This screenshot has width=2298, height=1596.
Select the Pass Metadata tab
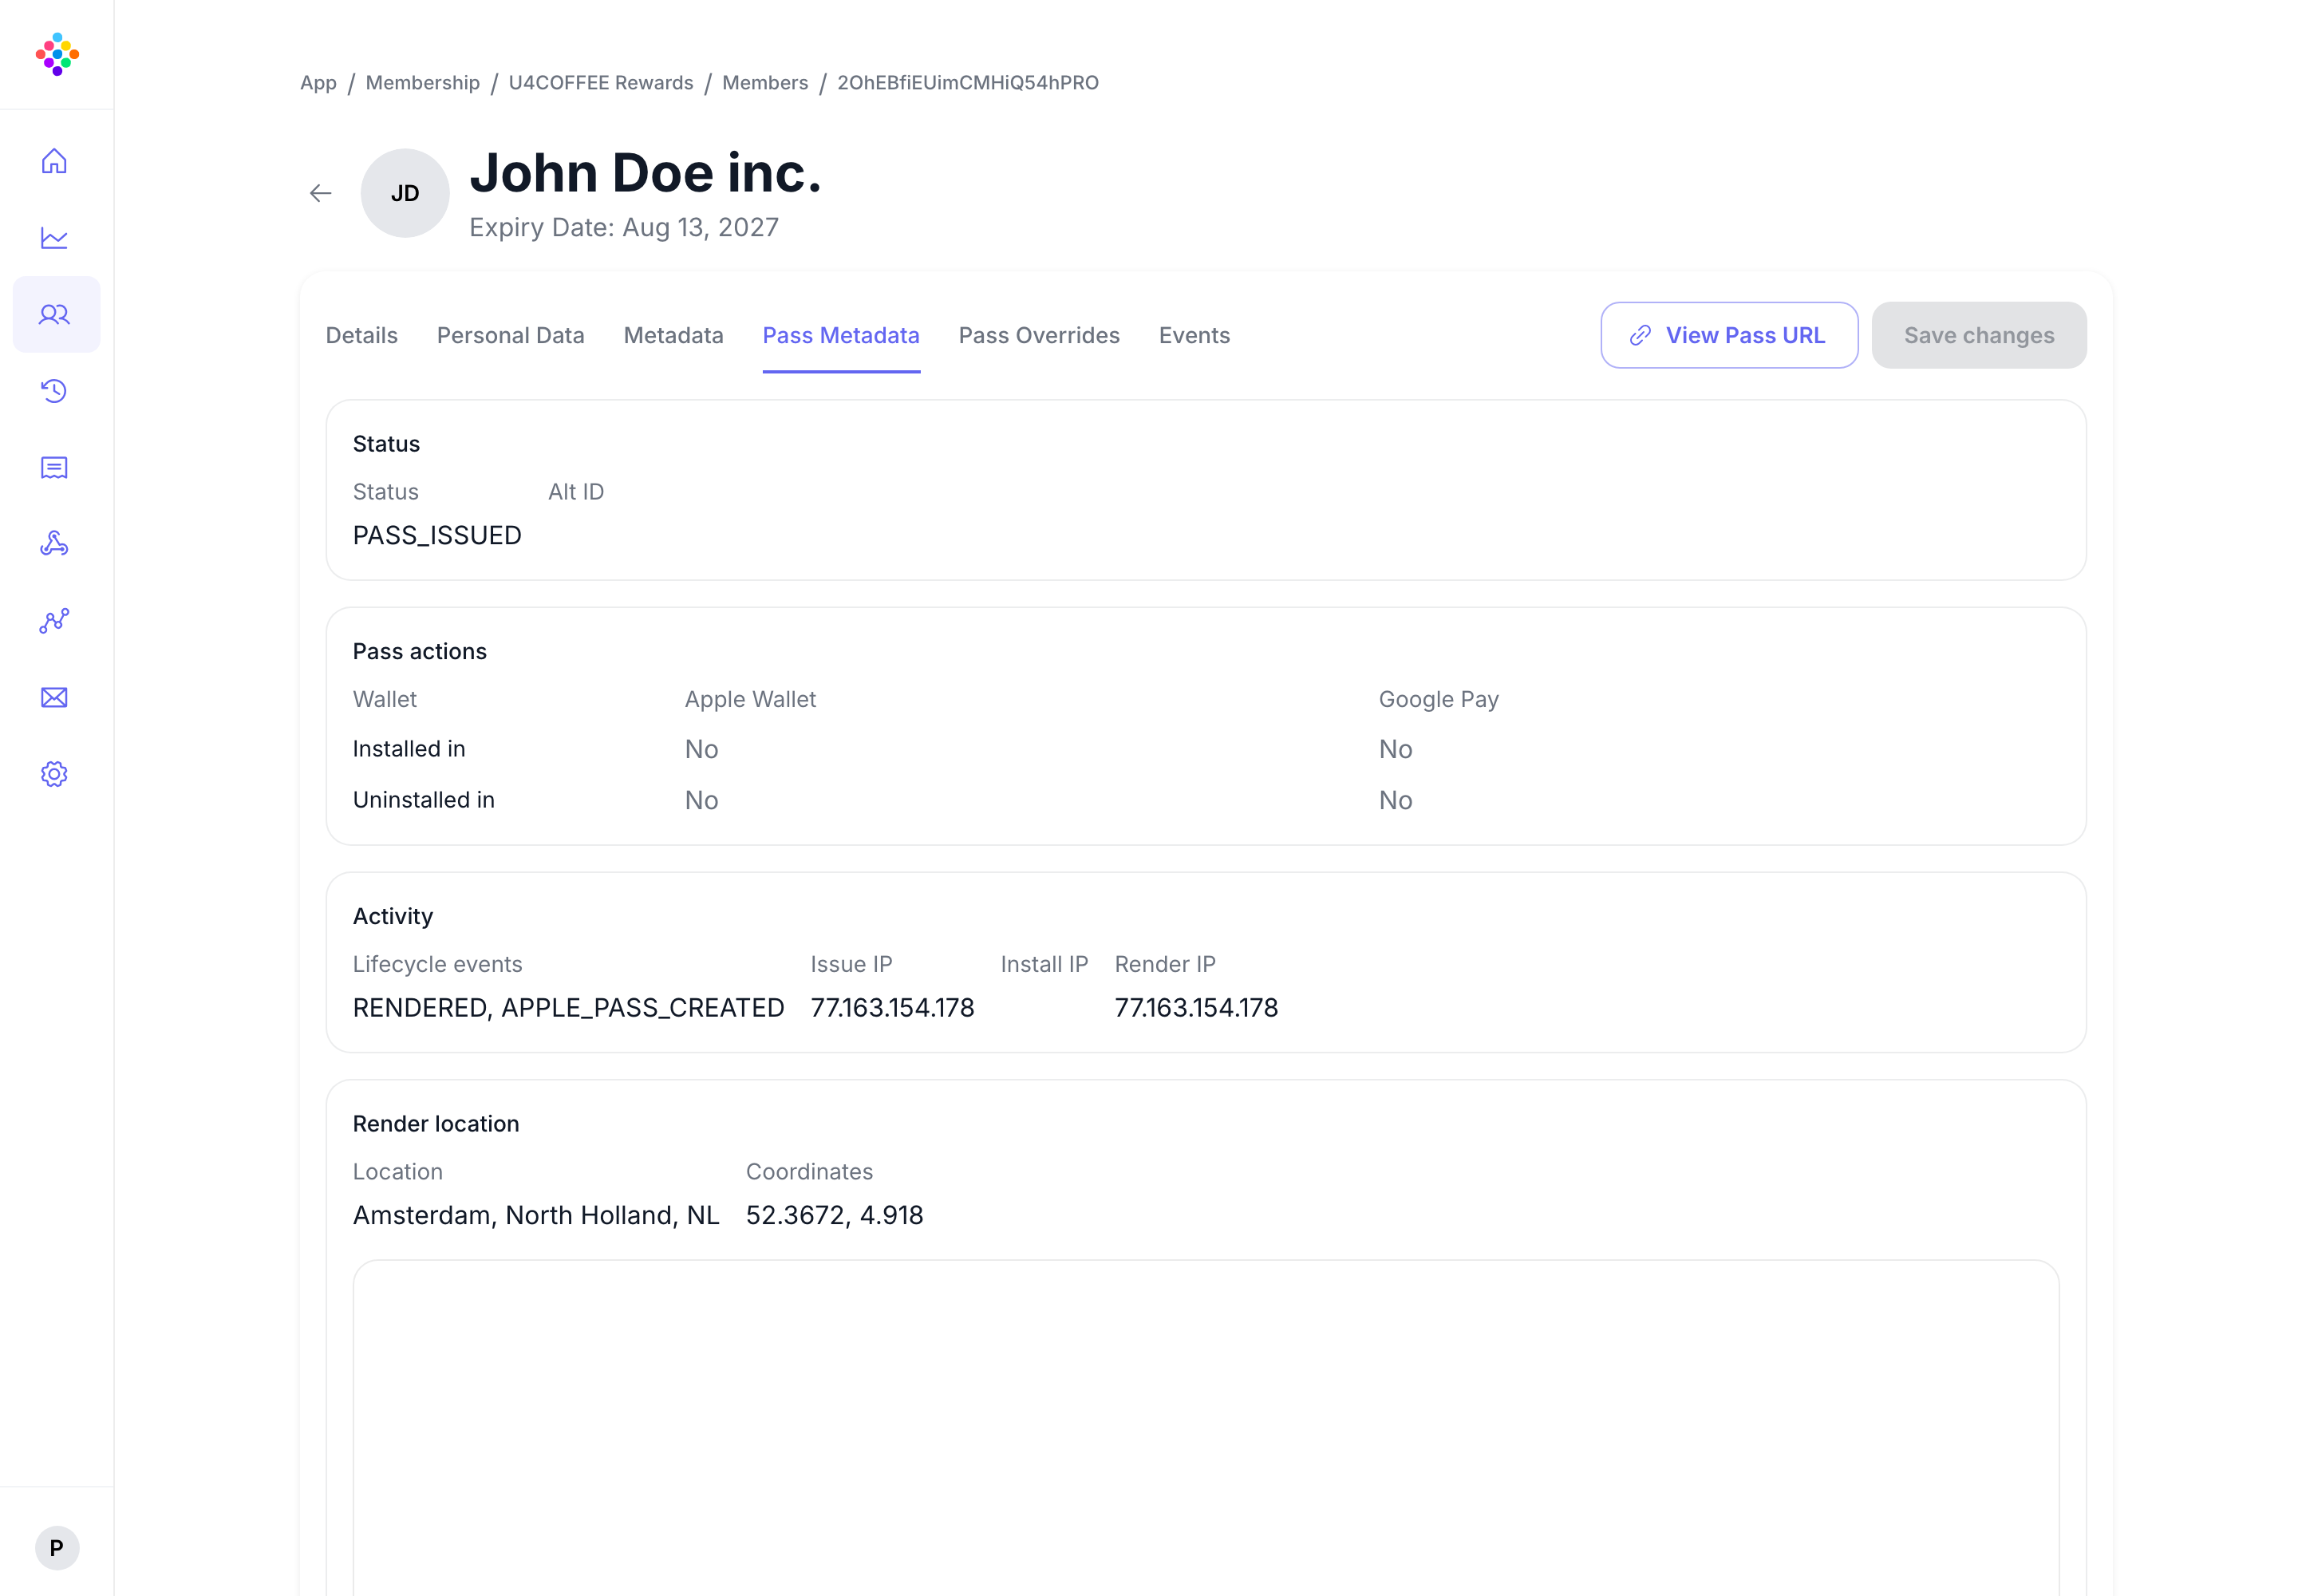[841, 335]
